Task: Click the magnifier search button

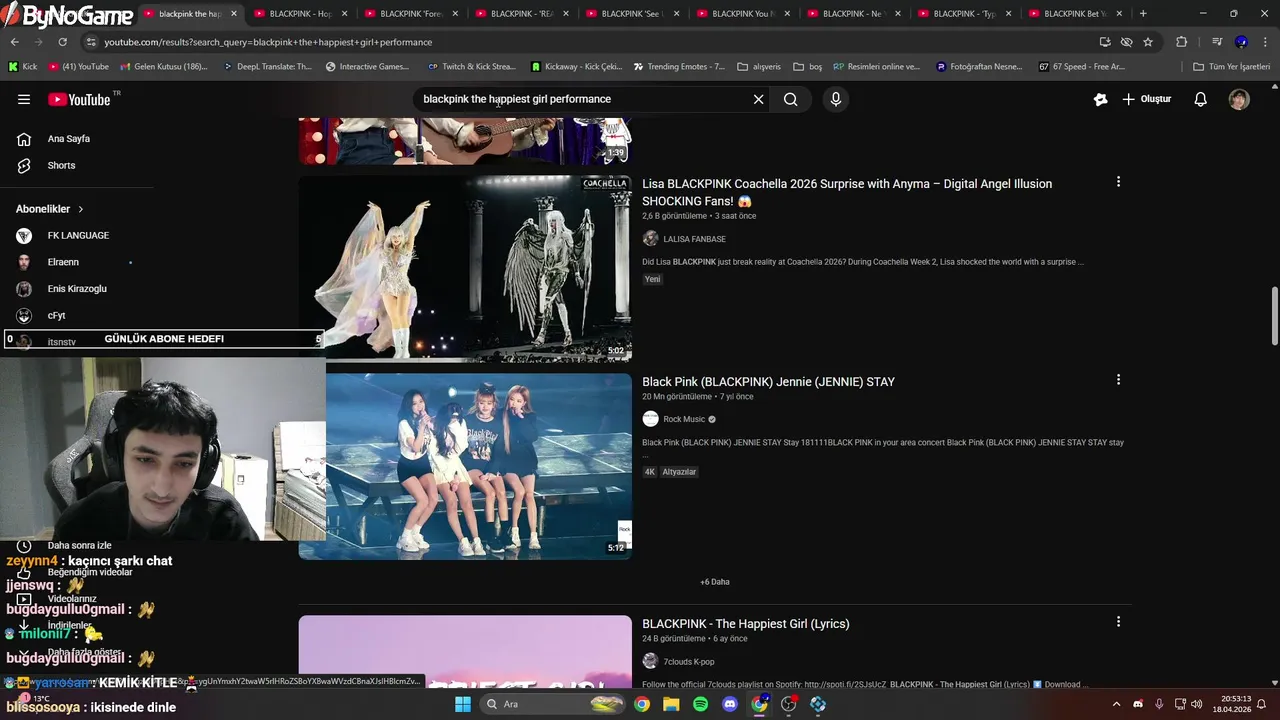Action: [x=791, y=99]
